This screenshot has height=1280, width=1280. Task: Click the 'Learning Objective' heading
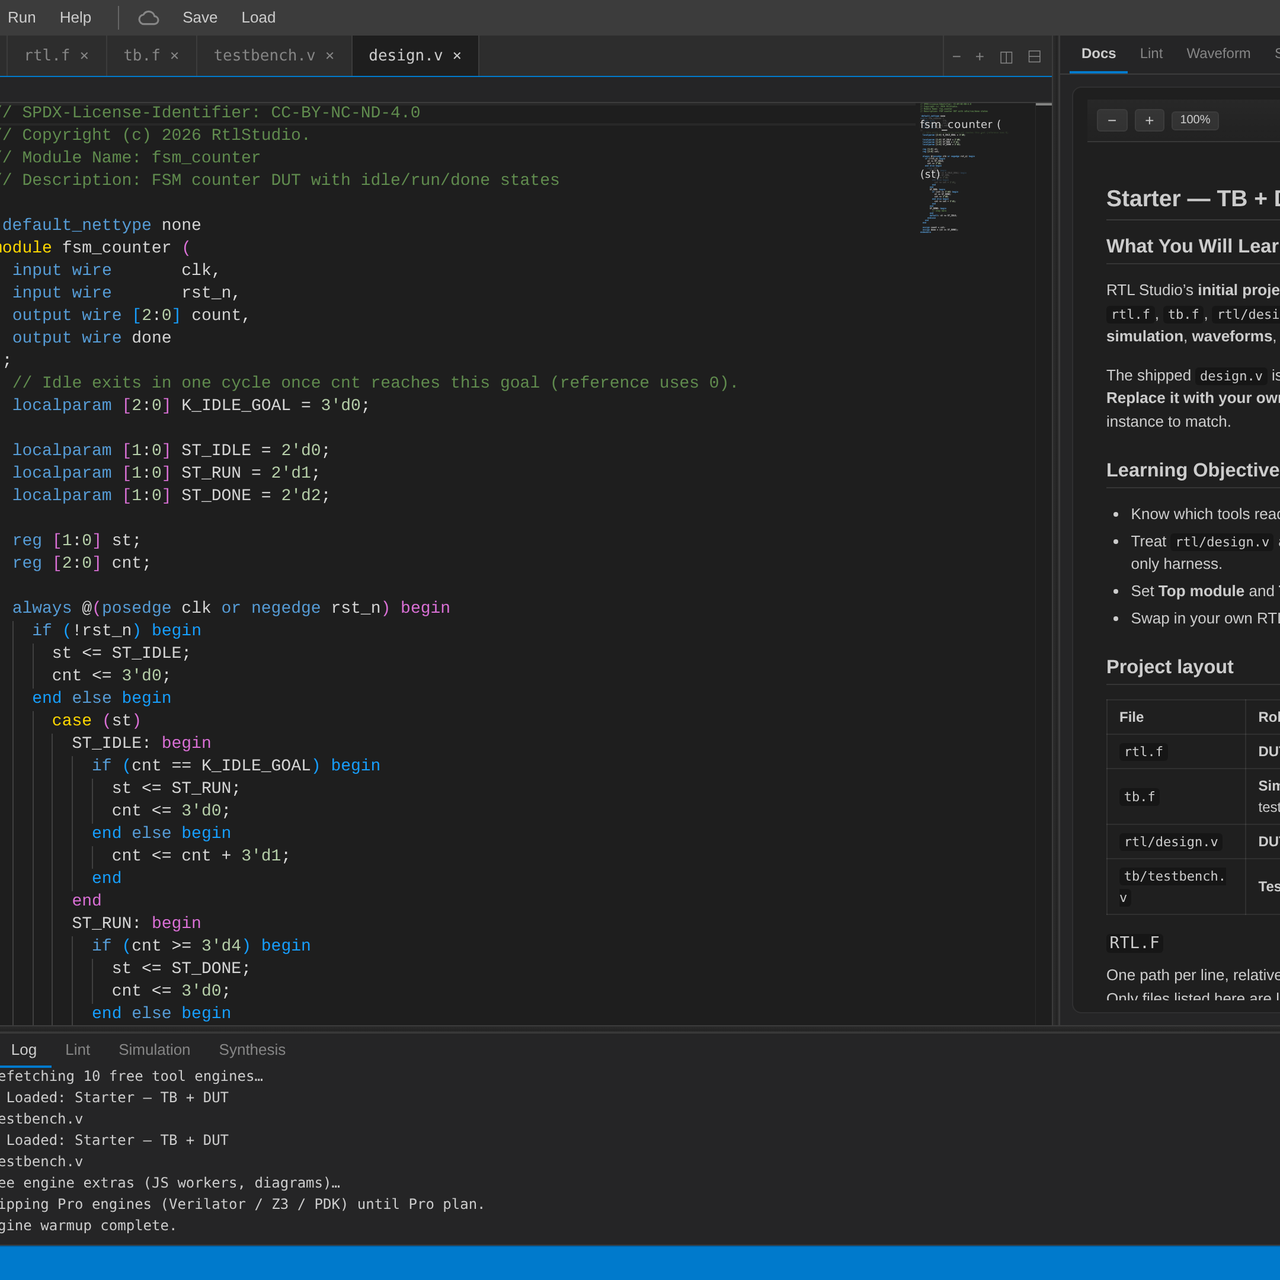tap(1192, 470)
